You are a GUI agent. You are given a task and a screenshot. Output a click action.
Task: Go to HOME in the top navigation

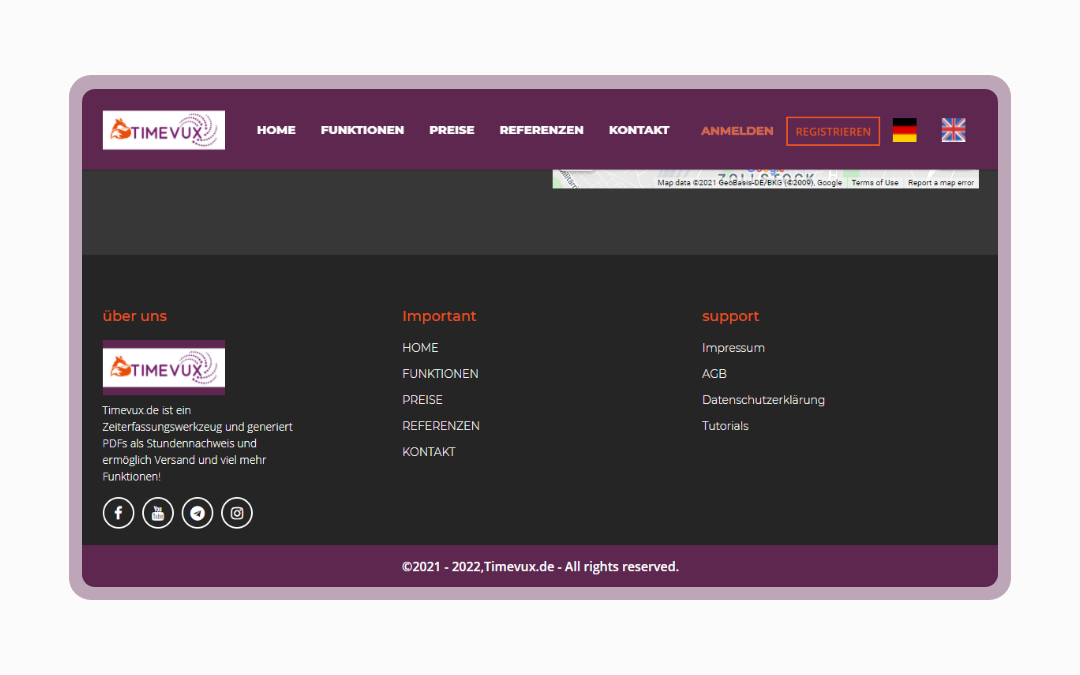[x=276, y=130]
